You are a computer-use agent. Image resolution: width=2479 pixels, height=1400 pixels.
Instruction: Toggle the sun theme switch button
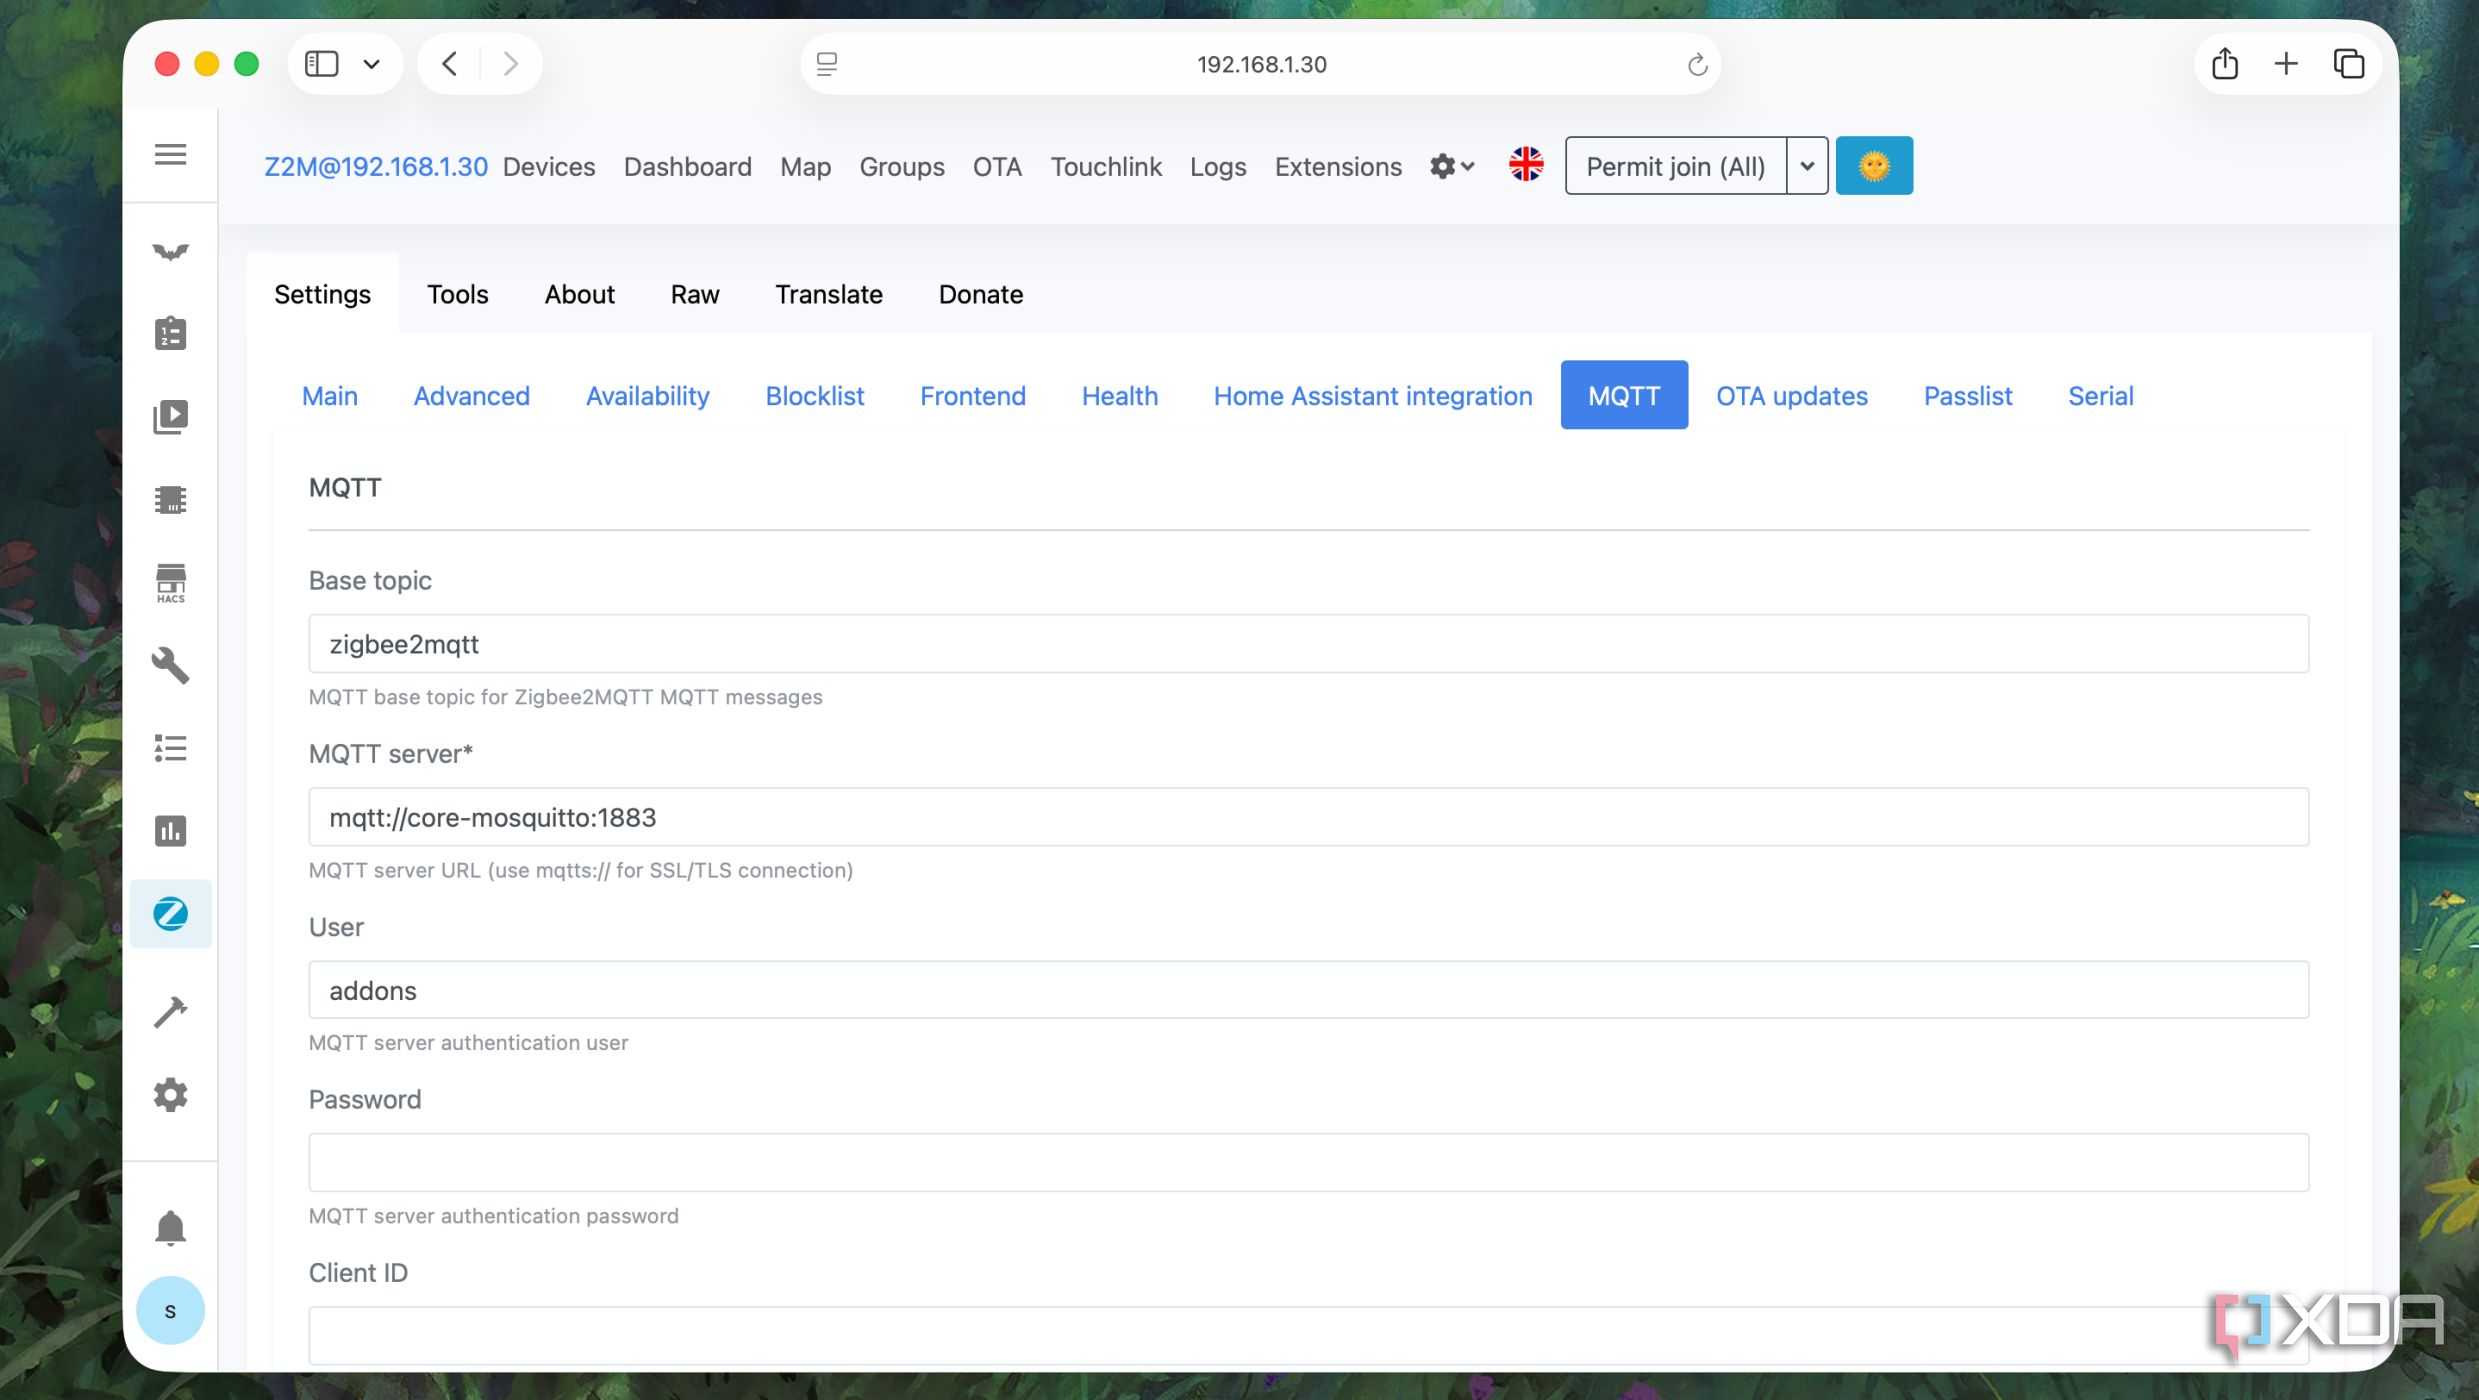coord(1874,165)
